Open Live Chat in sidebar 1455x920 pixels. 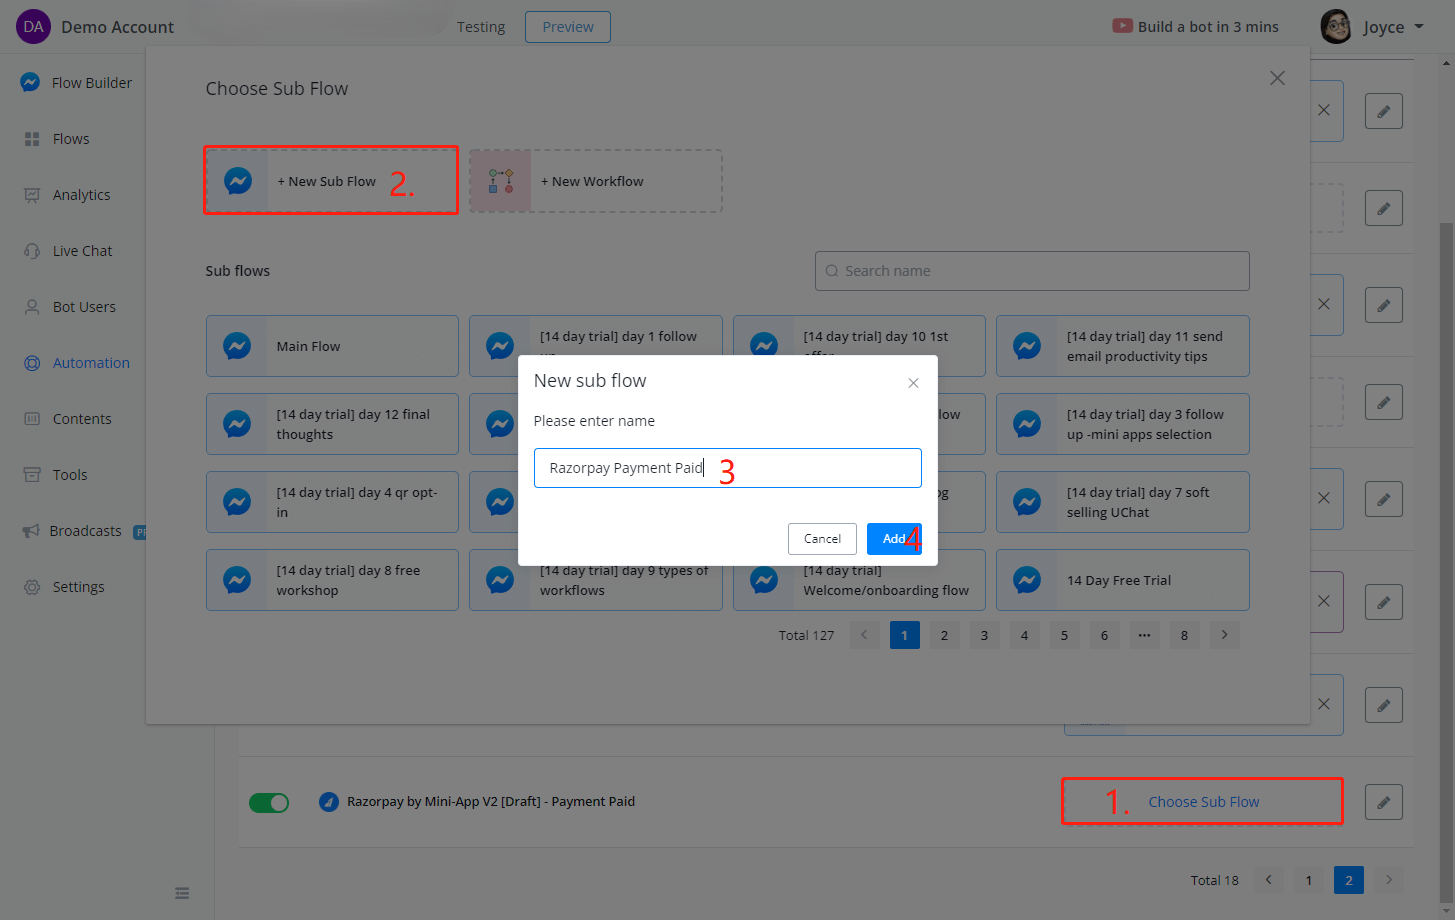69,251
